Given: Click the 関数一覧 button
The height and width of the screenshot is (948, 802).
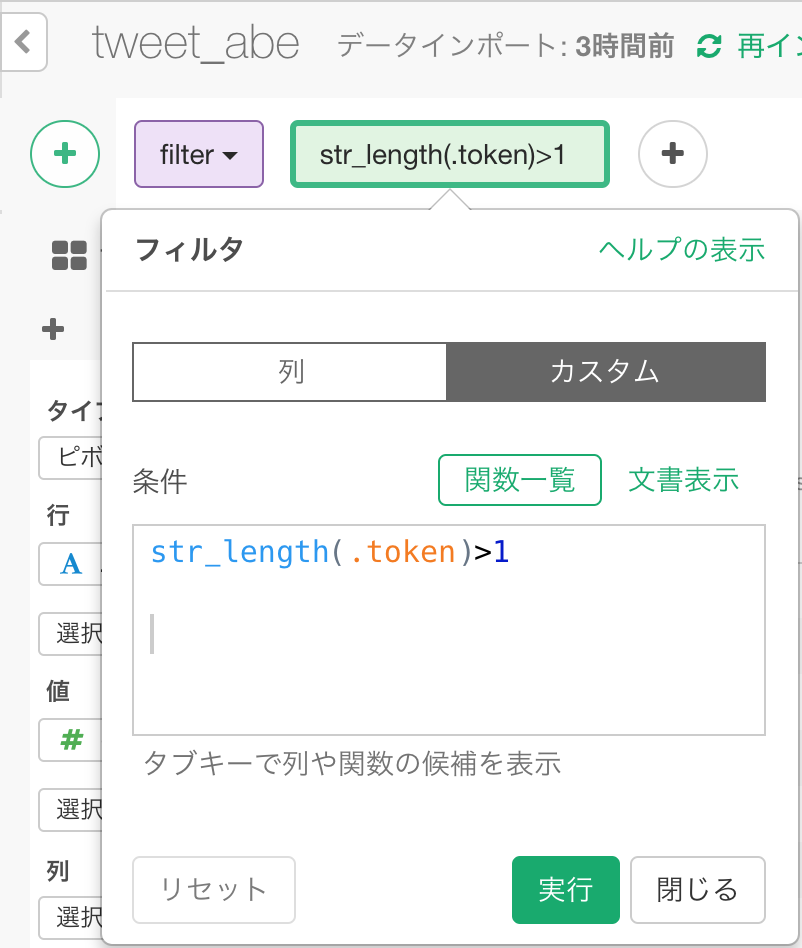Looking at the screenshot, I should point(520,480).
